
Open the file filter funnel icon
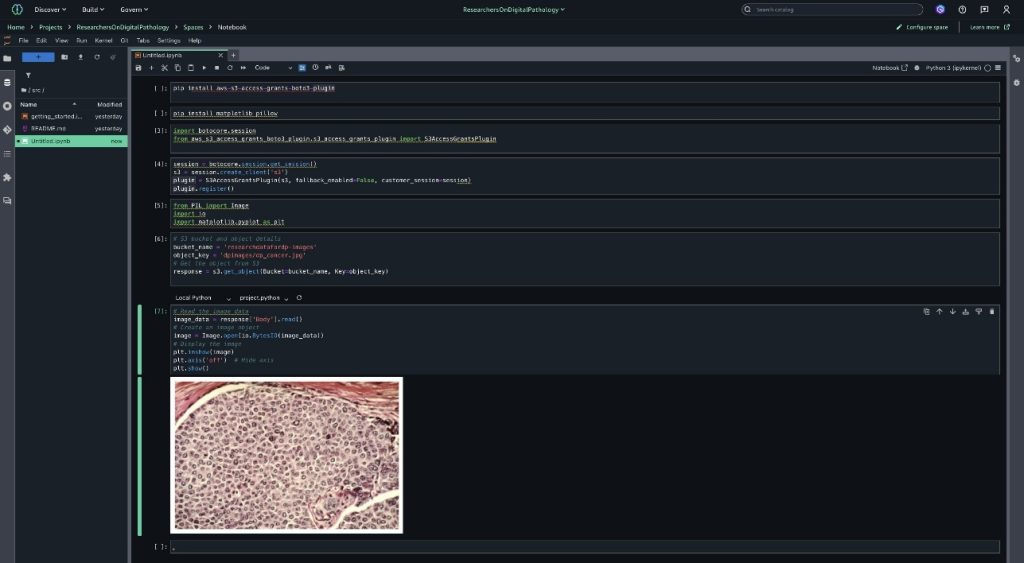28,76
